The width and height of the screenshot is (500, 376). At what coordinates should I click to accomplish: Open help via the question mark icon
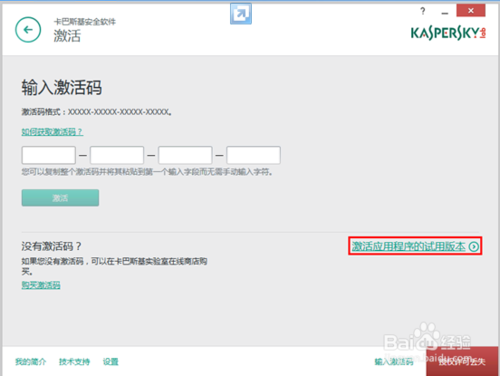coord(423,11)
